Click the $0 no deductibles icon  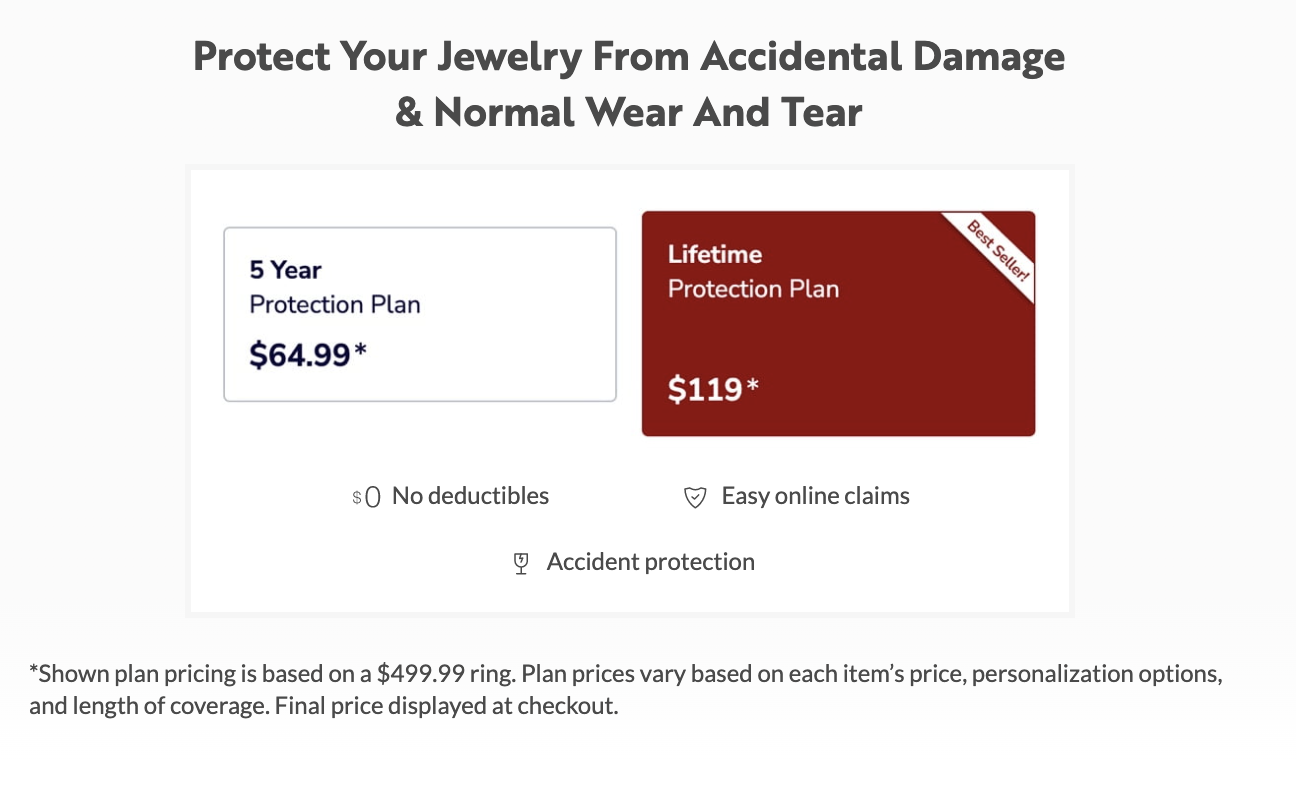(x=366, y=497)
